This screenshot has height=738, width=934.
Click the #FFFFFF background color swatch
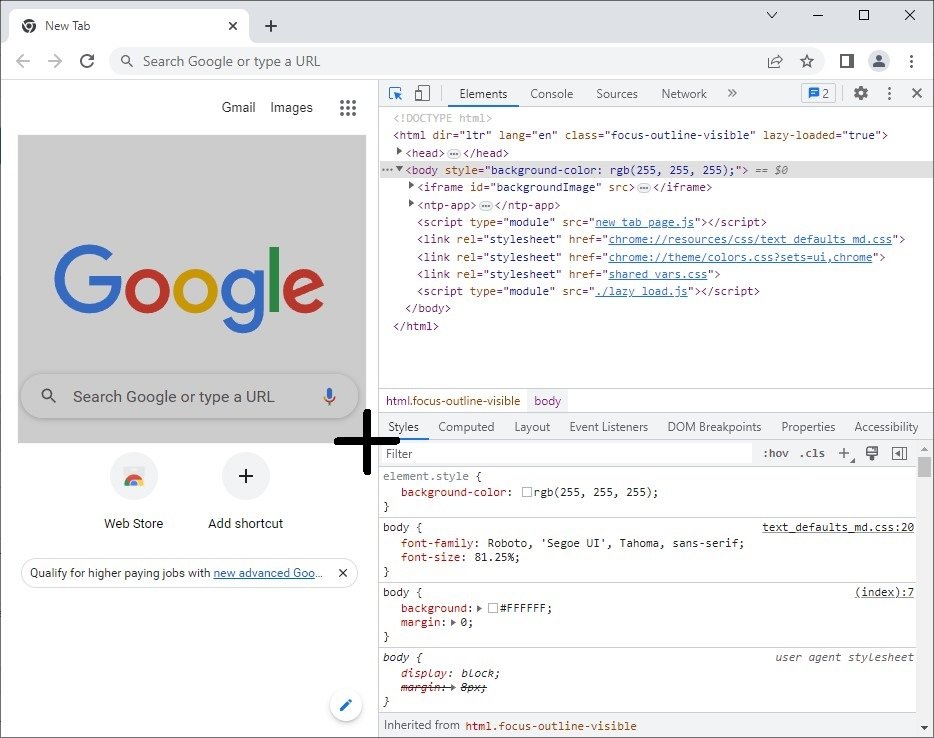click(x=493, y=608)
